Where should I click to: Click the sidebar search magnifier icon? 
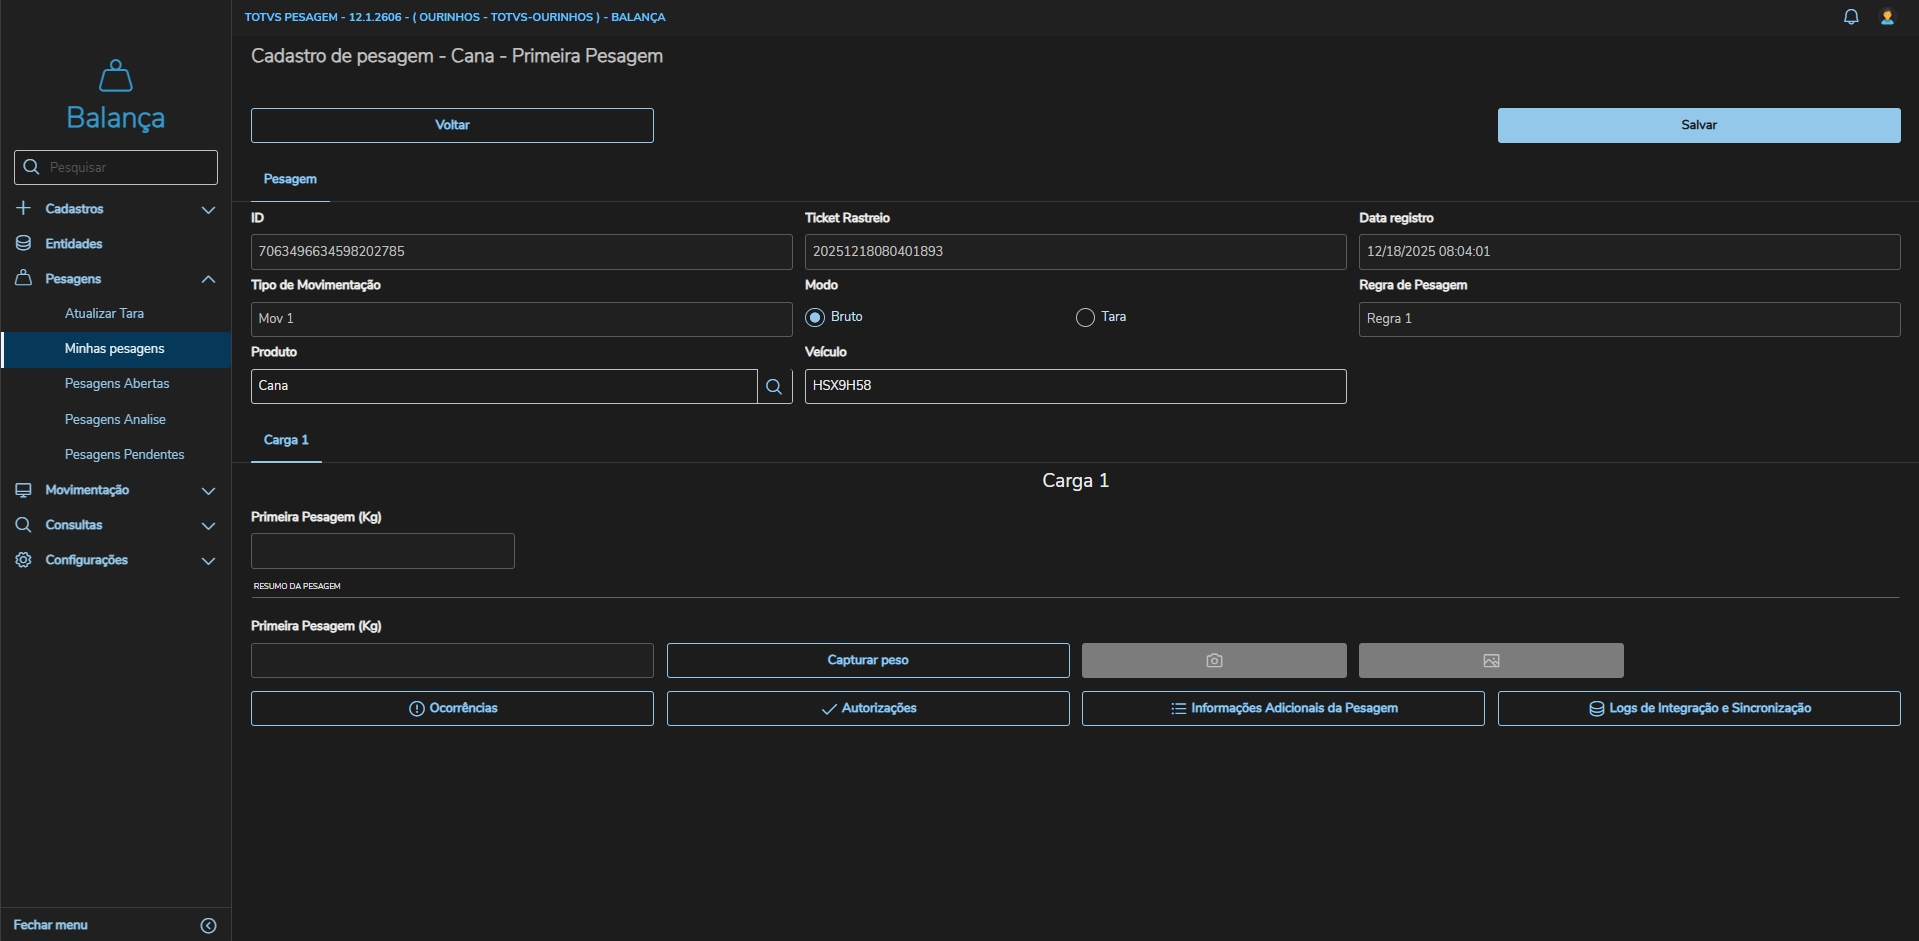pyautogui.click(x=31, y=167)
